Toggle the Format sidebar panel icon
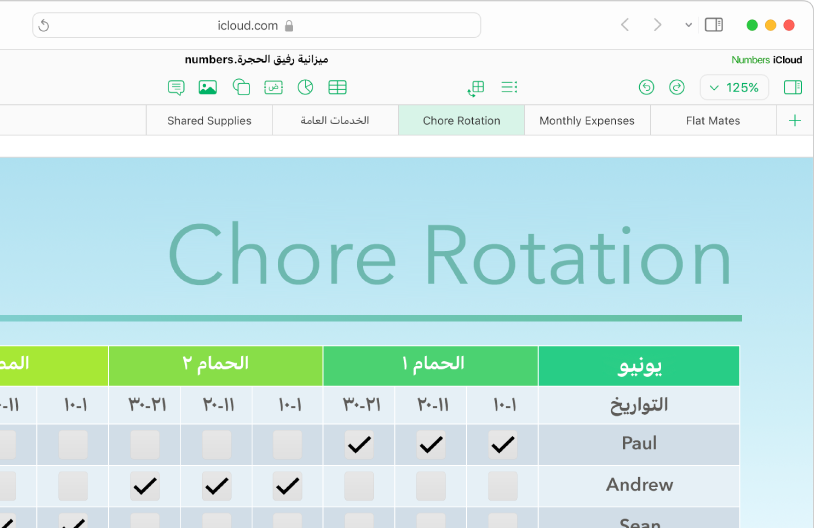This screenshot has width=814, height=529. [x=793, y=87]
